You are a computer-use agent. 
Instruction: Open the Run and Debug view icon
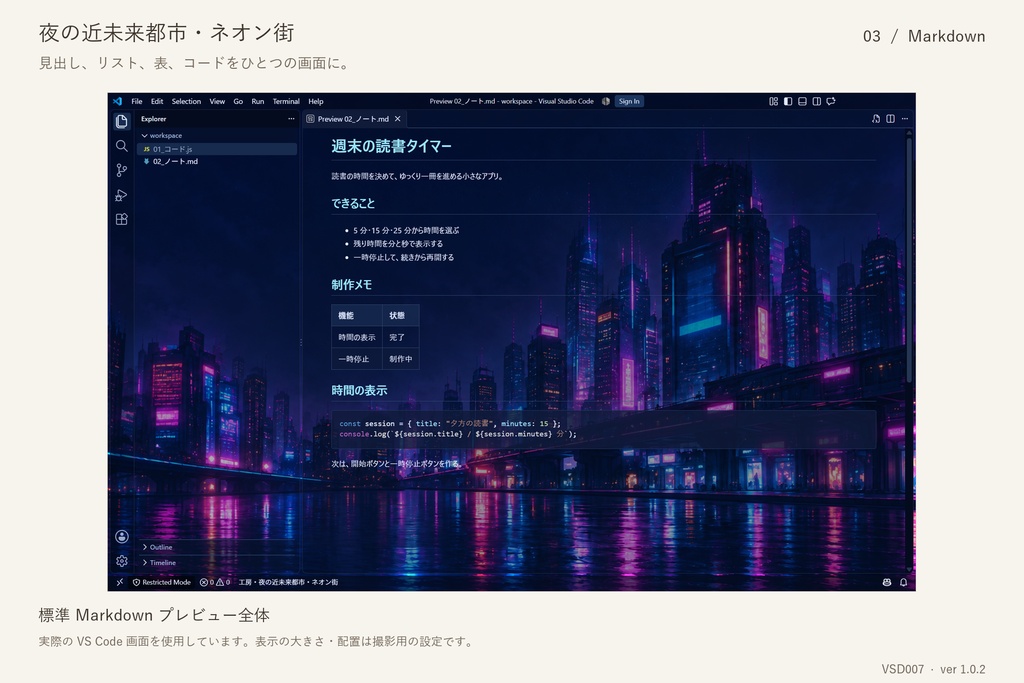point(121,195)
